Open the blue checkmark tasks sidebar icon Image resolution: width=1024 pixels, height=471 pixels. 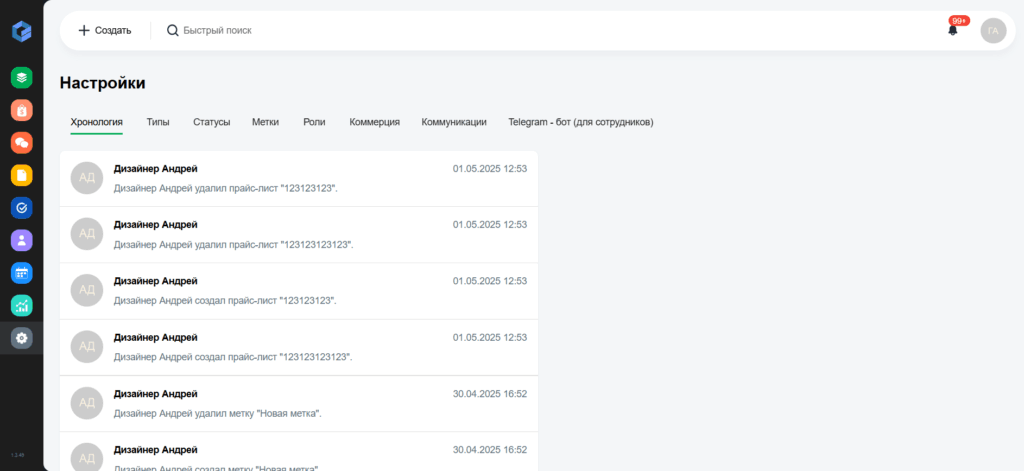[22, 208]
